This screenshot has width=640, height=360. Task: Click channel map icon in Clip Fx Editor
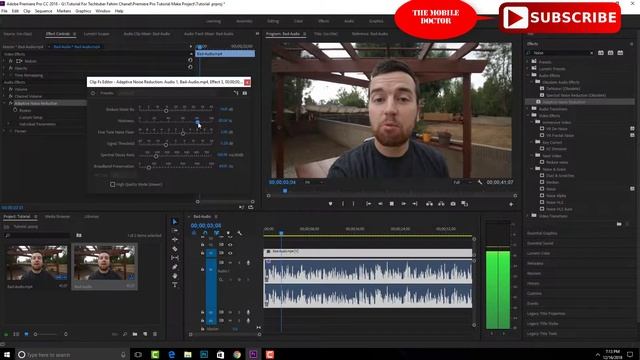point(236,93)
